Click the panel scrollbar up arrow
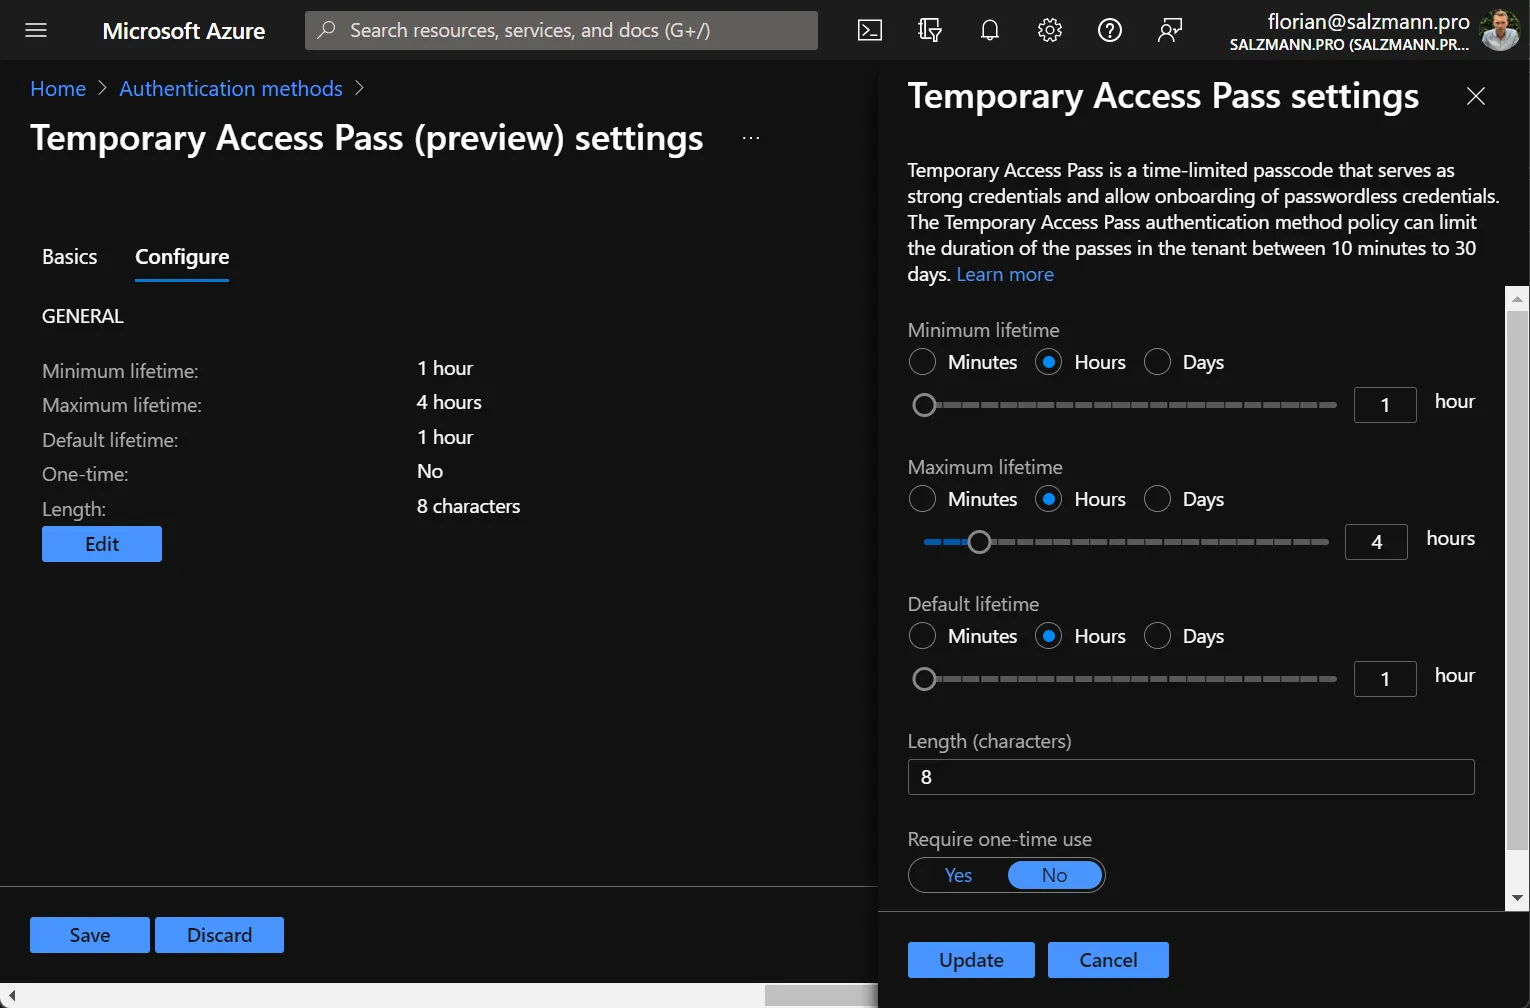Viewport: 1530px width, 1008px height. click(x=1518, y=298)
